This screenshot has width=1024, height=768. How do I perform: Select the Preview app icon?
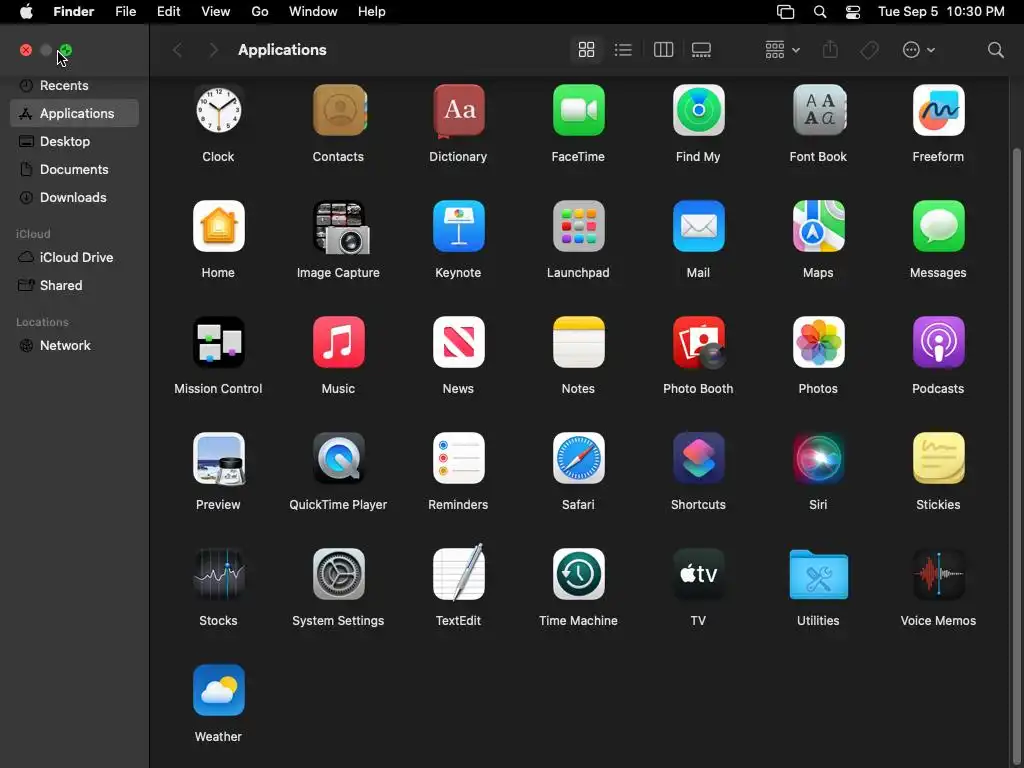(x=219, y=458)
